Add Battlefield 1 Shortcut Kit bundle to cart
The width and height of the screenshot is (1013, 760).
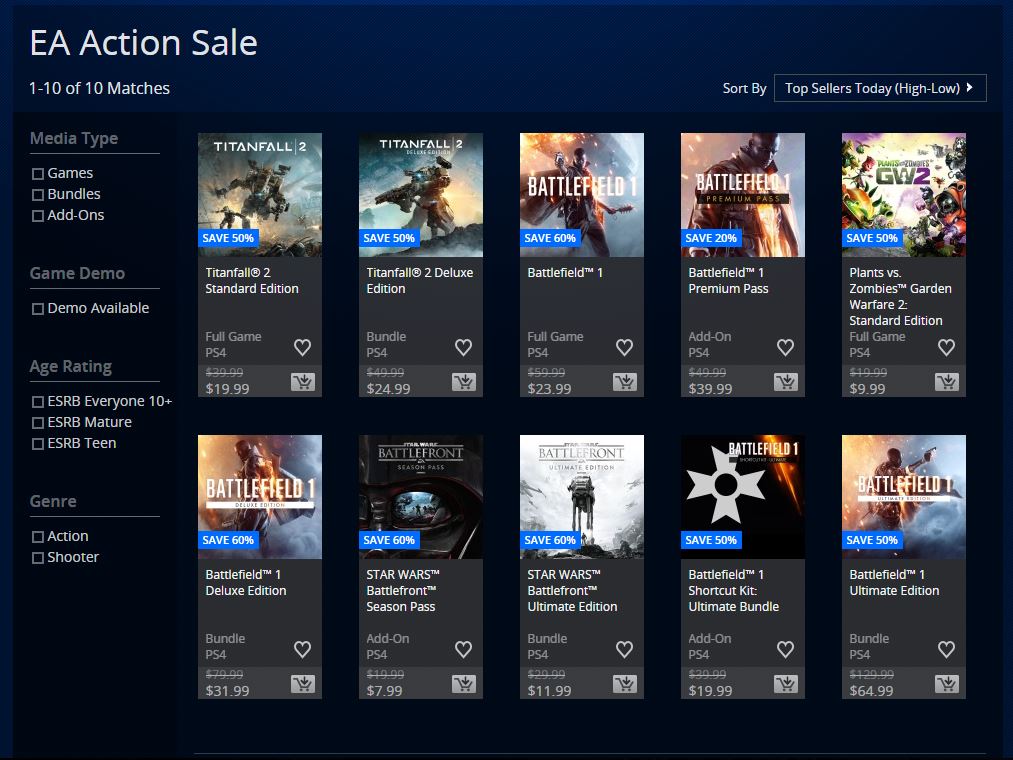click(x=785, y=684)
